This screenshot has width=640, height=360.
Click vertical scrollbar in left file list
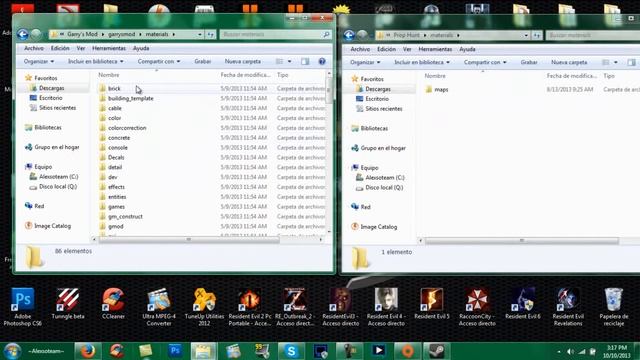329,90
